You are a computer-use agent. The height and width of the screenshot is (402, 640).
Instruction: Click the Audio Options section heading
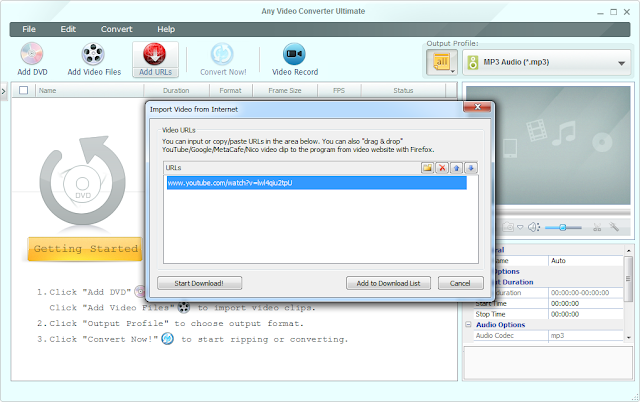500,324
